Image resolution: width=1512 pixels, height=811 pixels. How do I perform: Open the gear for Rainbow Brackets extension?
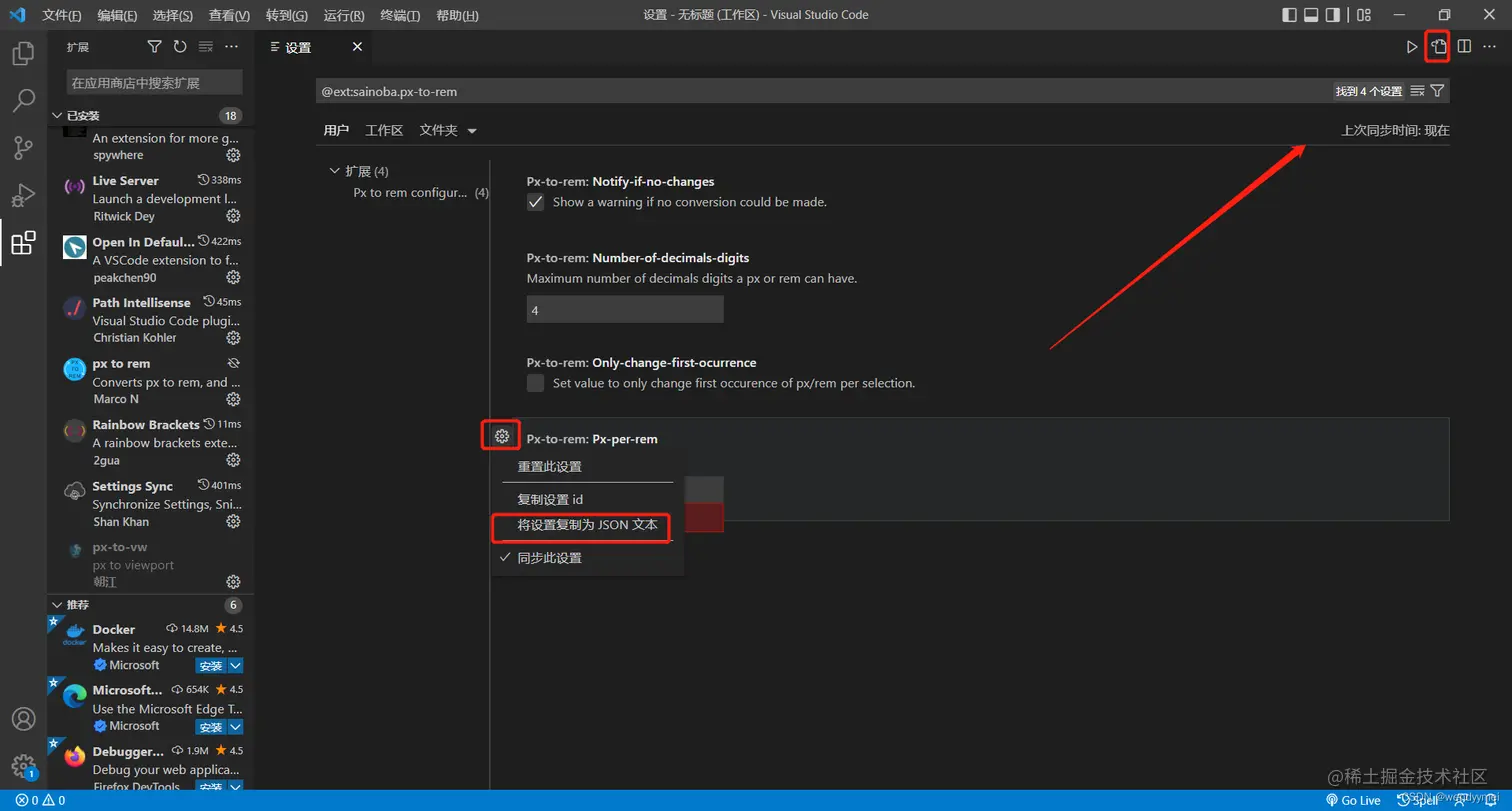233,460
